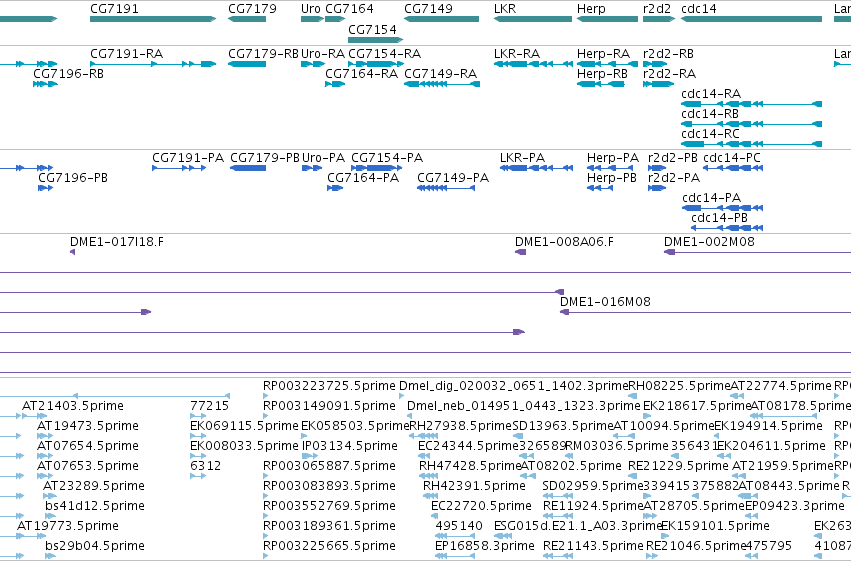The height and width of the screenshot is (561, 851).
Task: Select the cdc14-PA protein label
Action: (x=712, y=198)
